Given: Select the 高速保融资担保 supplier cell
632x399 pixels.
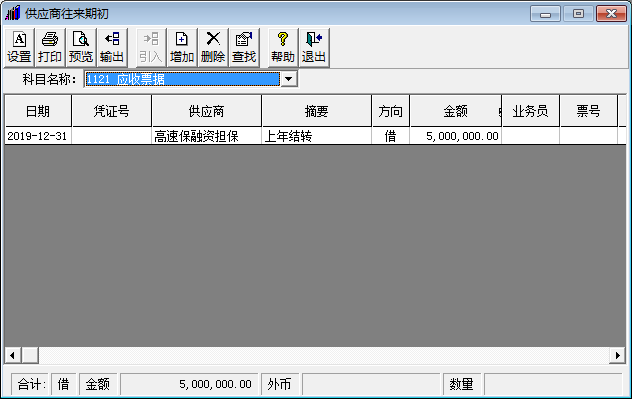Looking at the screenshot, I should pos(207,136).
